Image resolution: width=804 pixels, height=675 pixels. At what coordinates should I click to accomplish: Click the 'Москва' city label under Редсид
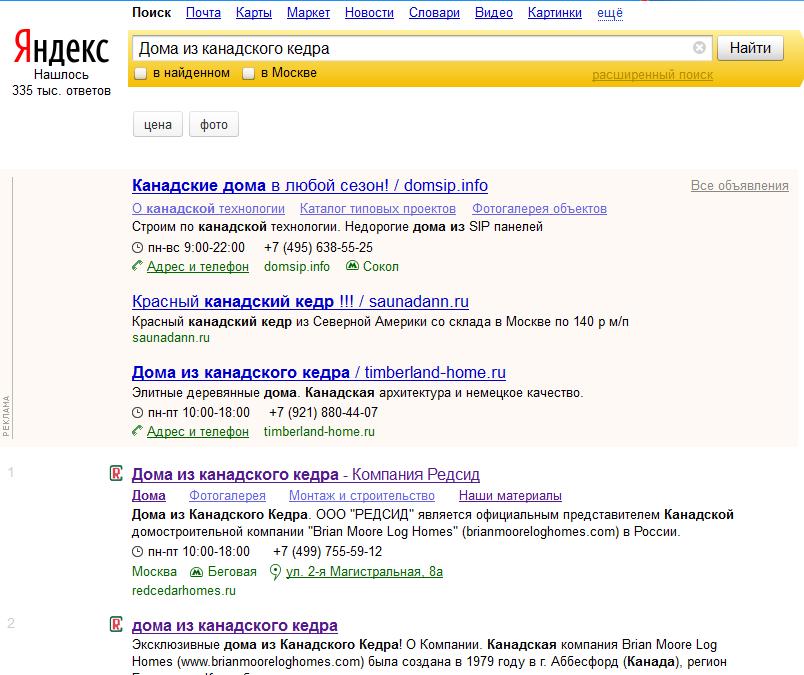click(154, 571)
